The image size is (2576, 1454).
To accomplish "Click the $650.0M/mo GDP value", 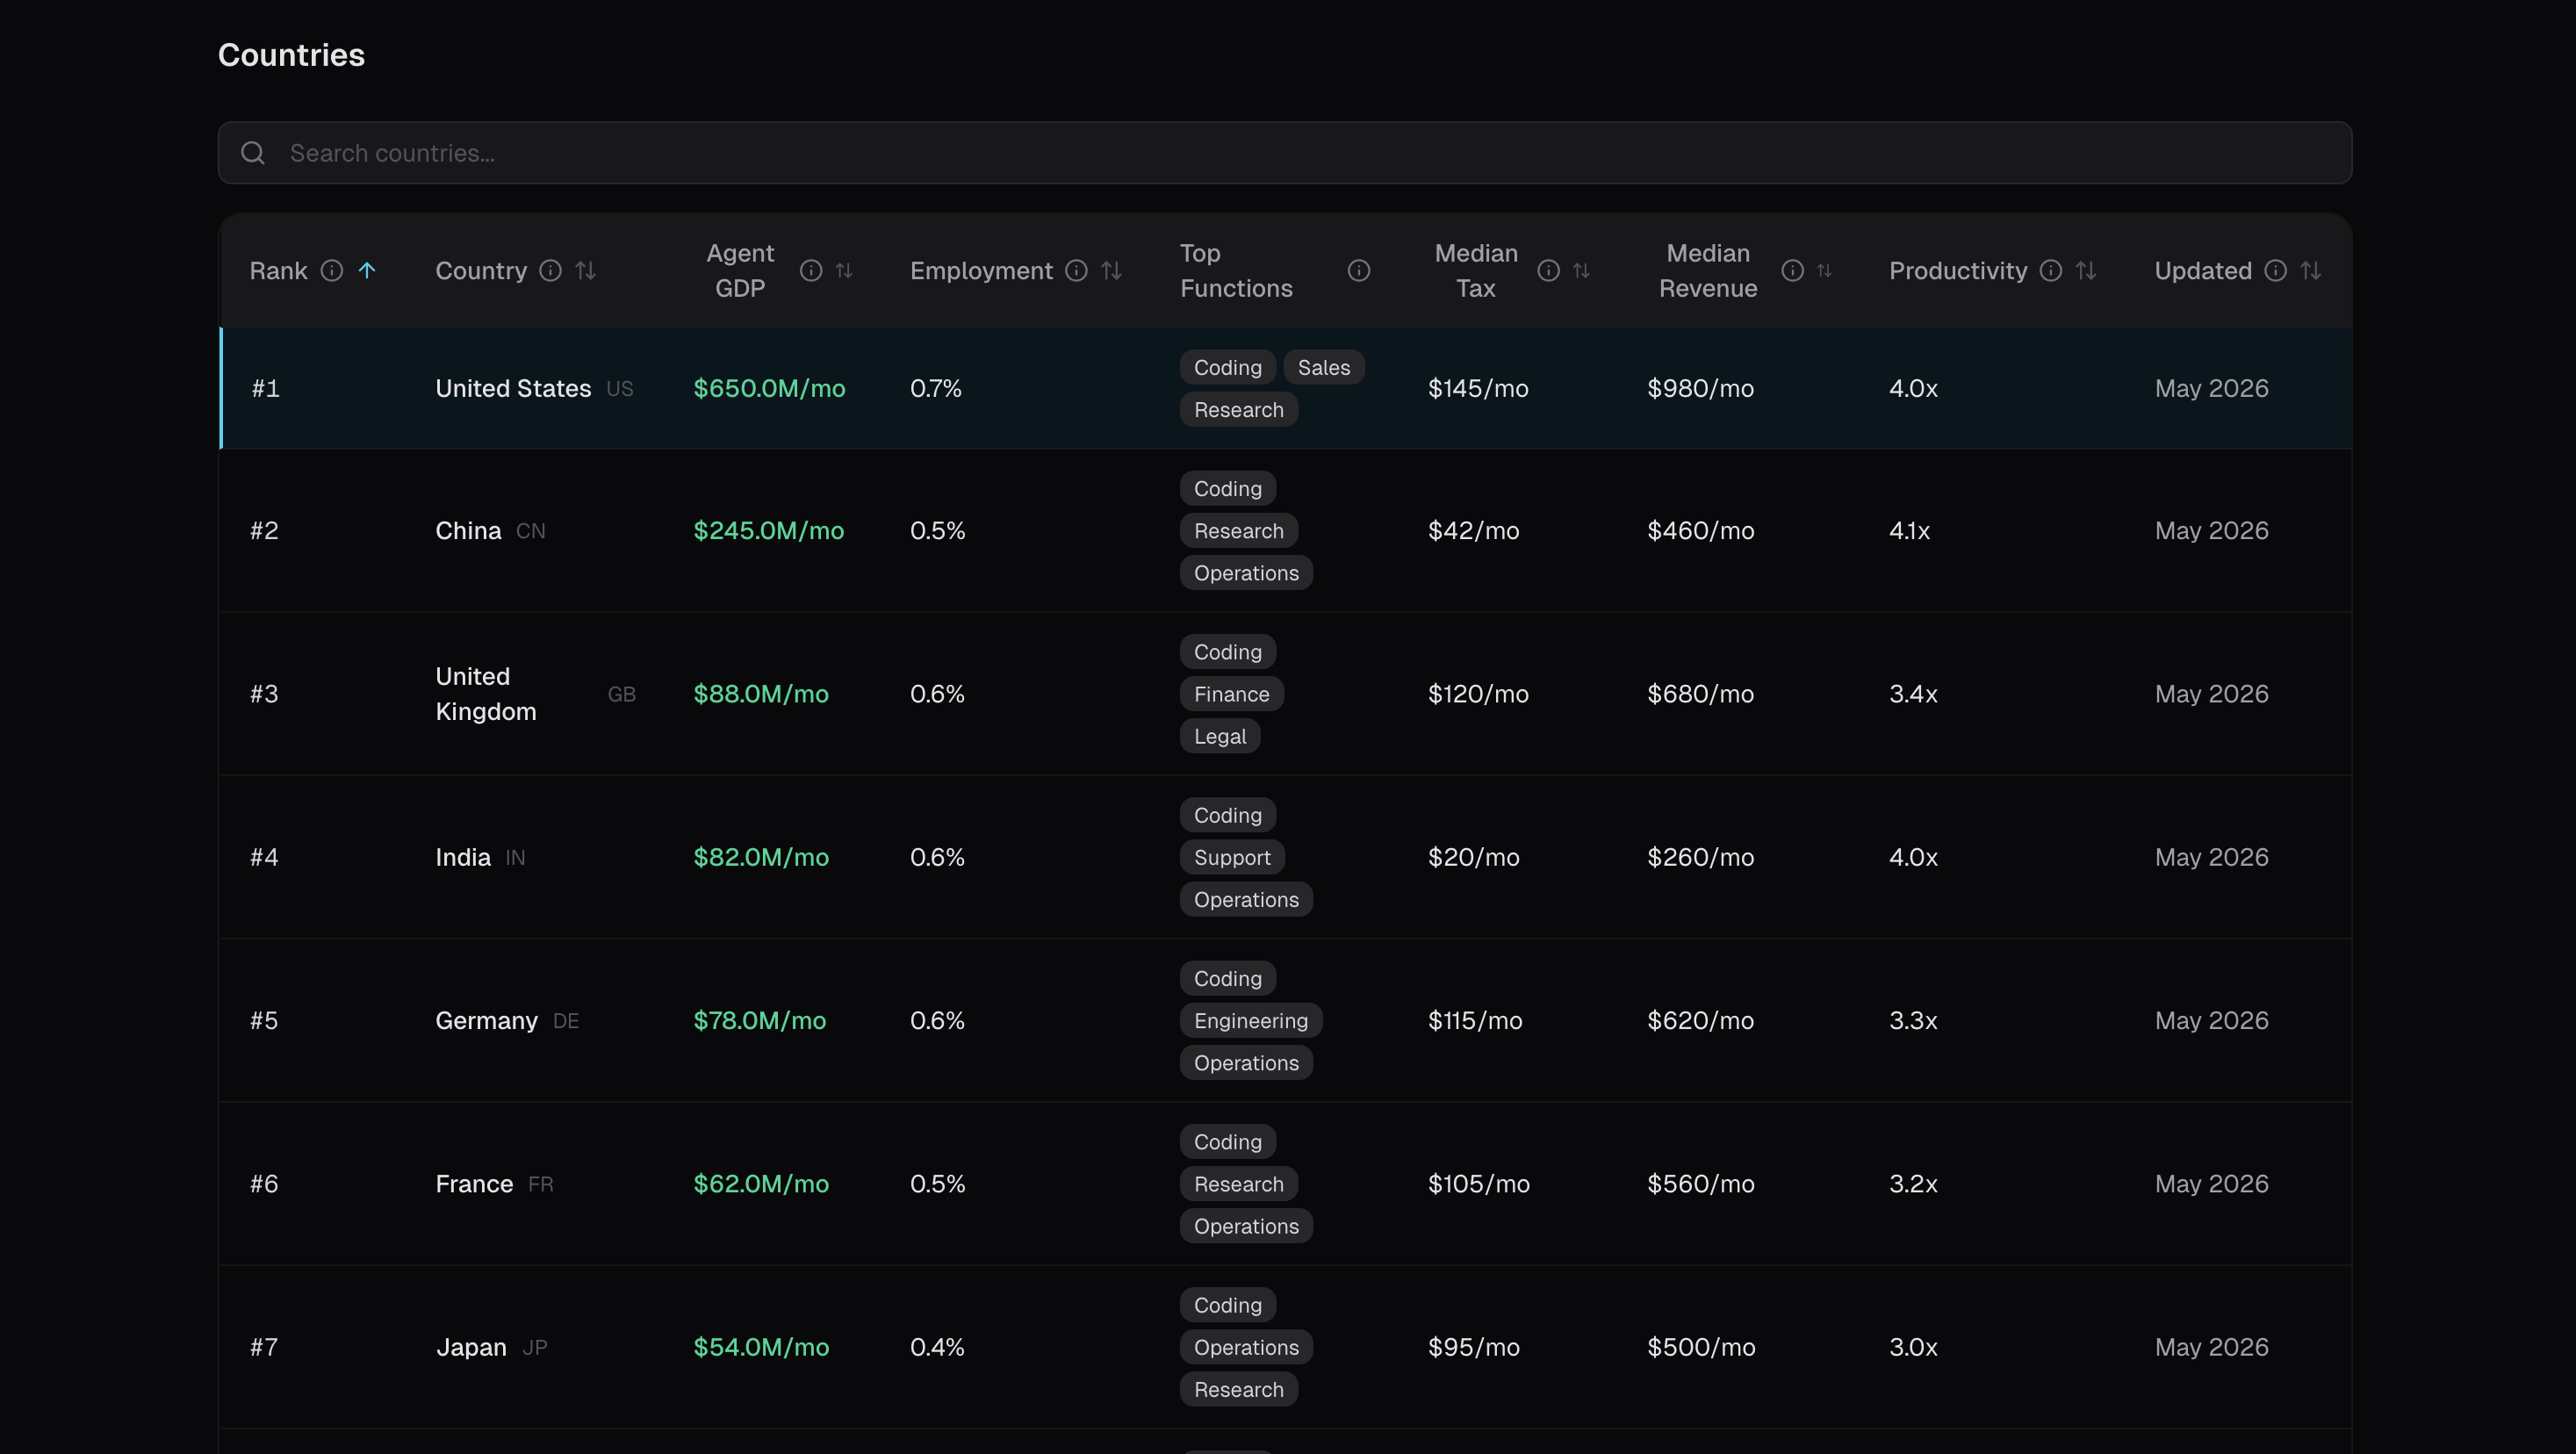I will (x=769, y=388).
